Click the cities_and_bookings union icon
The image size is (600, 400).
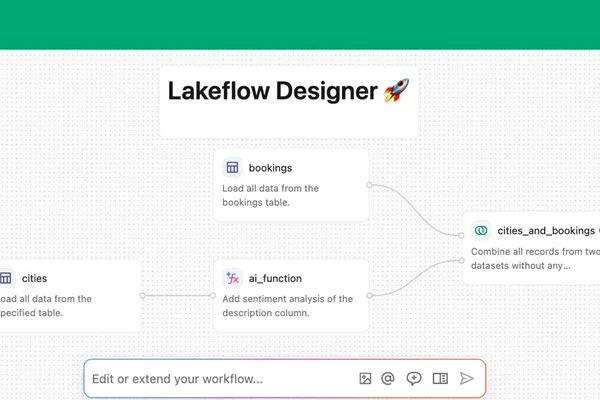click(481, 230)
